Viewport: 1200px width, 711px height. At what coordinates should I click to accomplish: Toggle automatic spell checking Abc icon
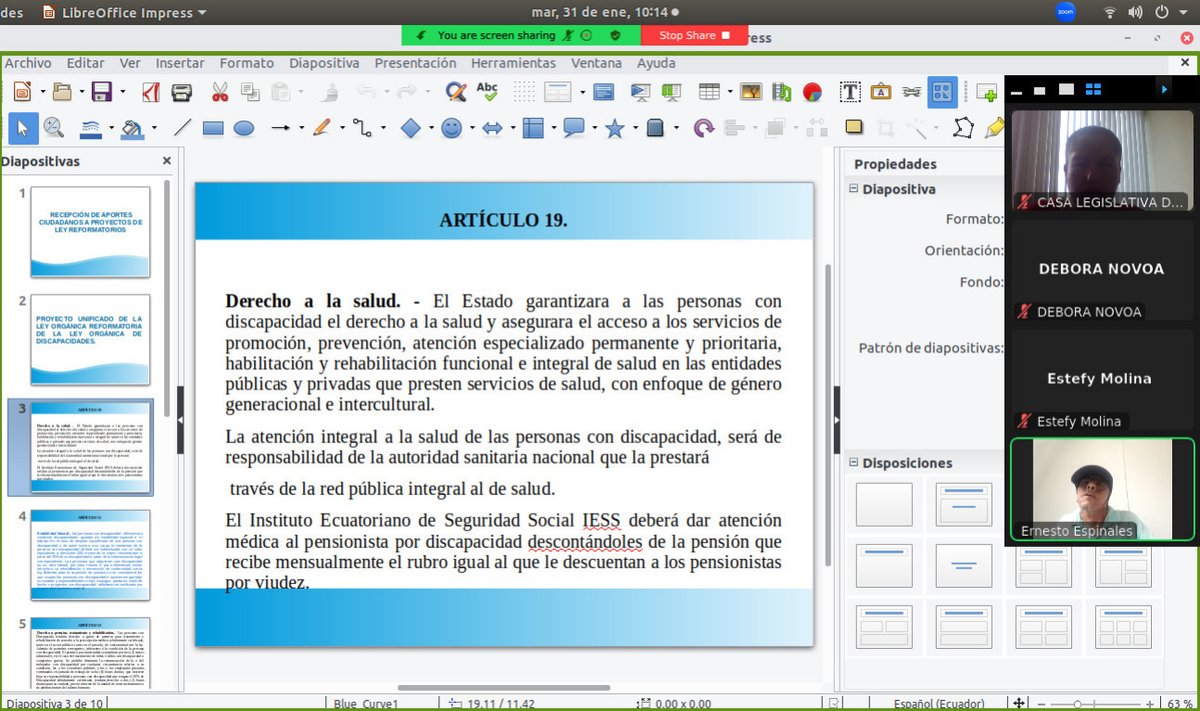[487, 92]
